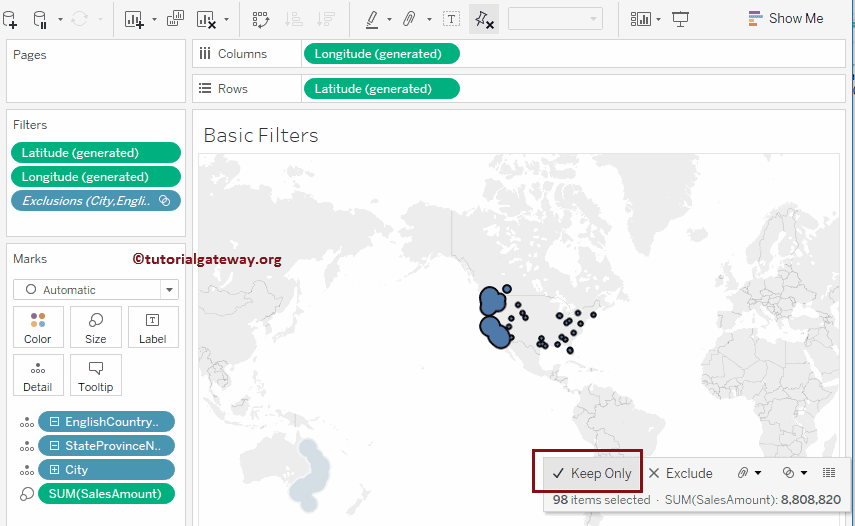Click the Presentation Mode icon
Image resolution: width=855 pixels, height=526 pixels.
pos(681,18)
